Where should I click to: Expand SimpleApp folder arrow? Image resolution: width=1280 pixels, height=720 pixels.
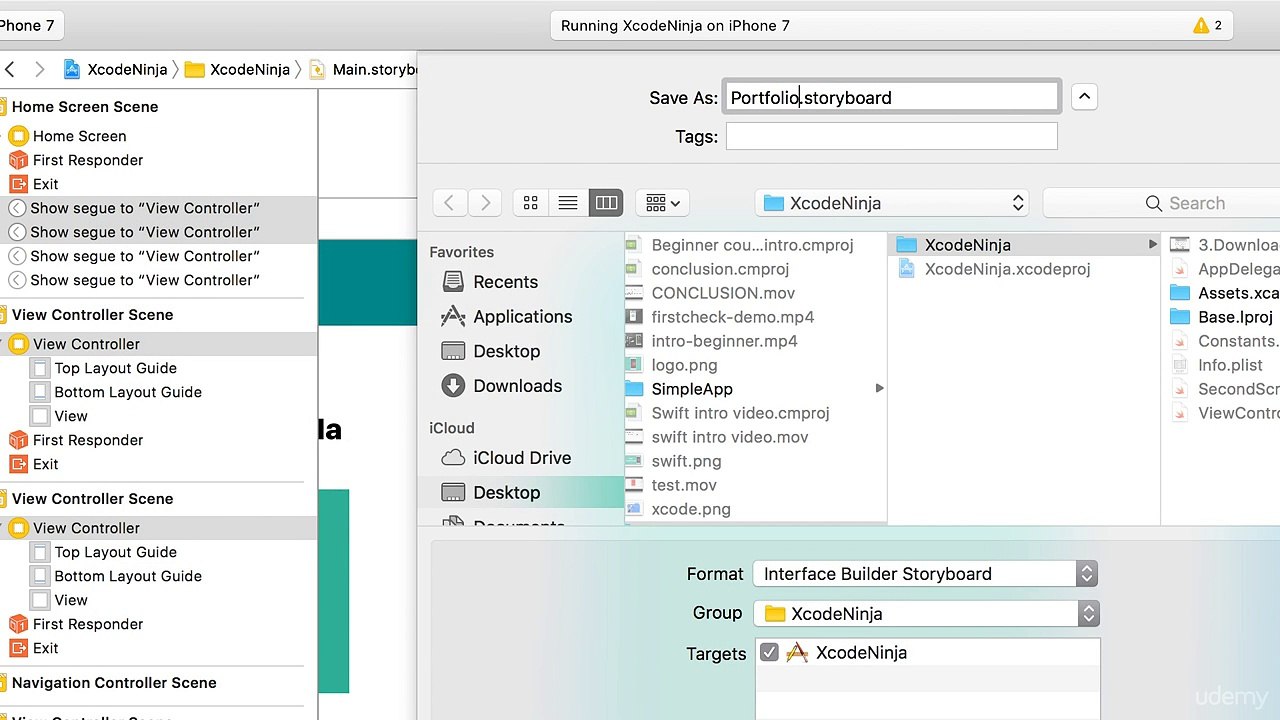pos(879,389)
